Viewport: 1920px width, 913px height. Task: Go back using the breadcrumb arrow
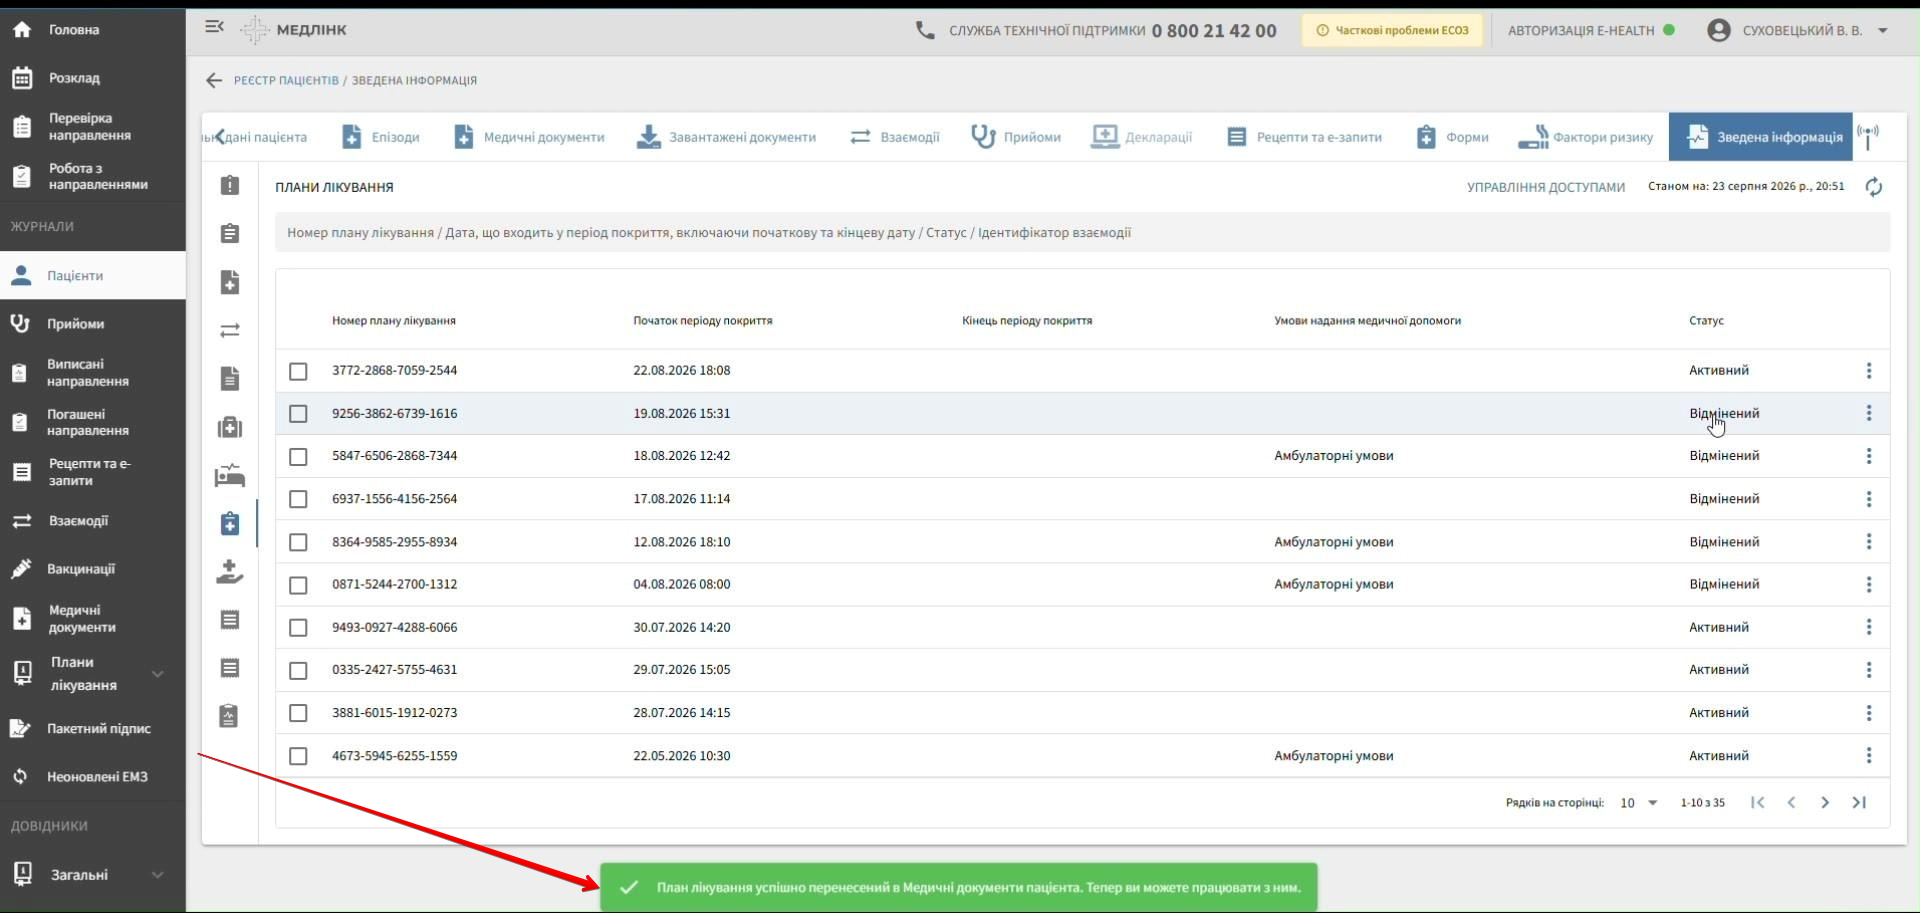tap(213, 80)
